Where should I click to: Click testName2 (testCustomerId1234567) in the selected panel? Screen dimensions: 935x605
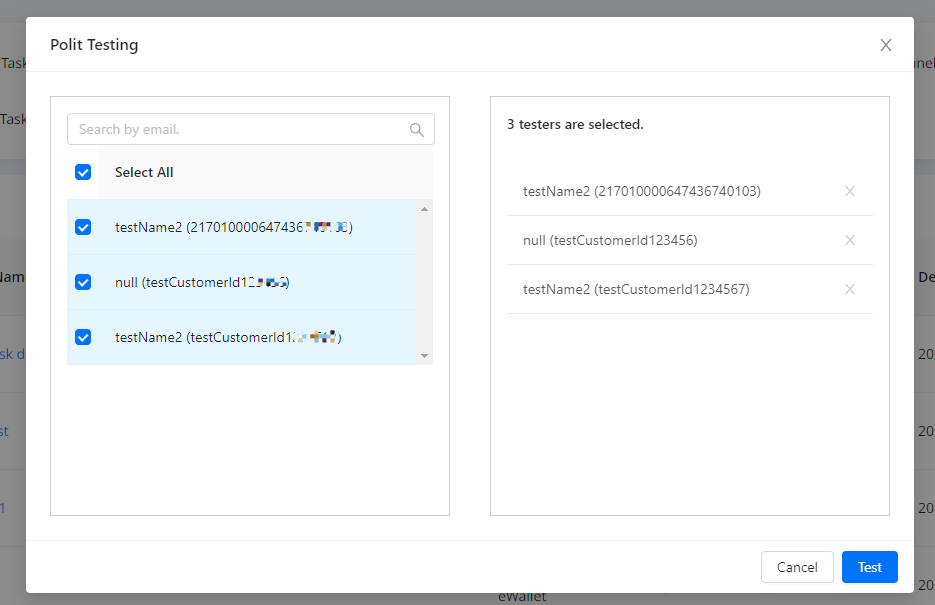636,289
